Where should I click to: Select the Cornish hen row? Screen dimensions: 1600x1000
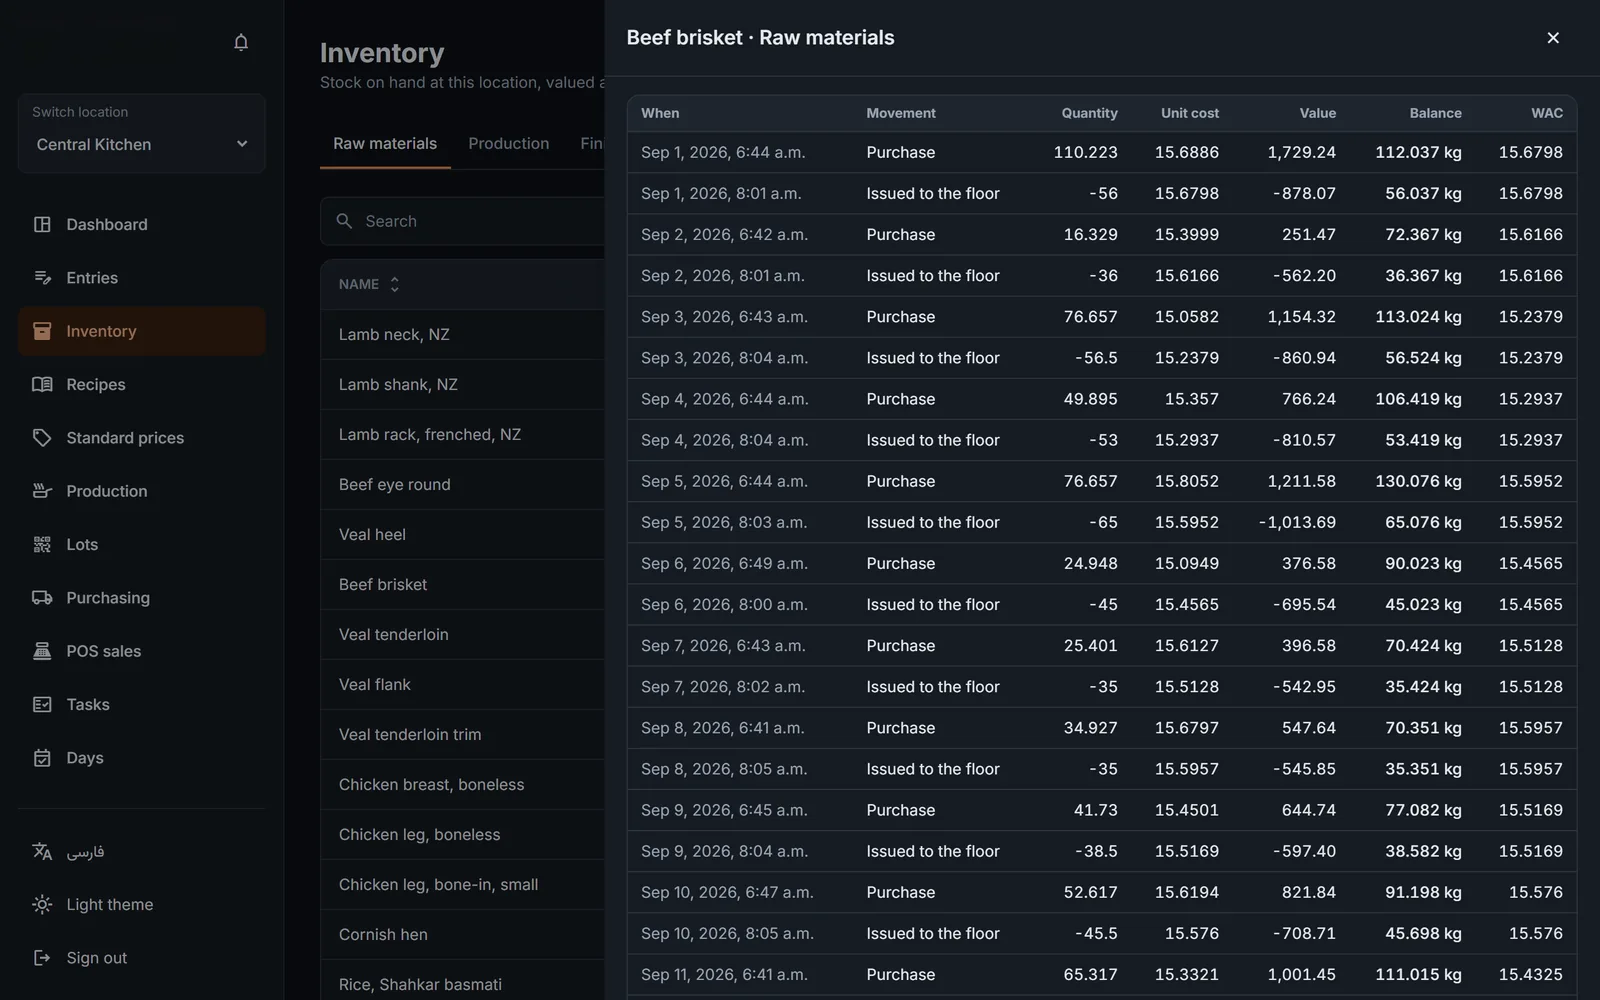(463, 934)
